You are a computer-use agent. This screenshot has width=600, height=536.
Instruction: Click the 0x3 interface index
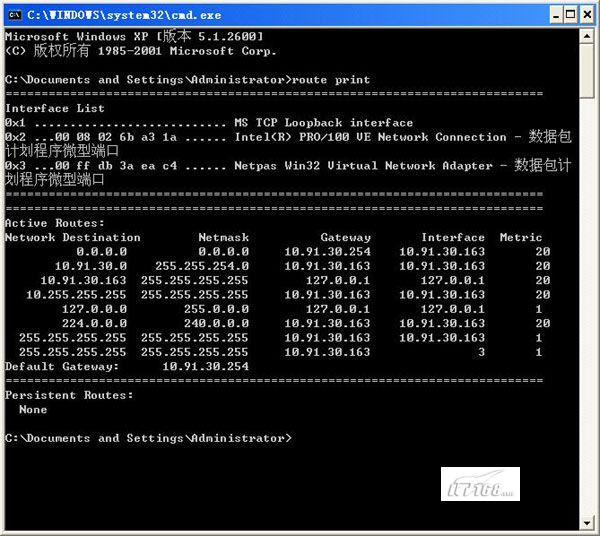point(15,166)
